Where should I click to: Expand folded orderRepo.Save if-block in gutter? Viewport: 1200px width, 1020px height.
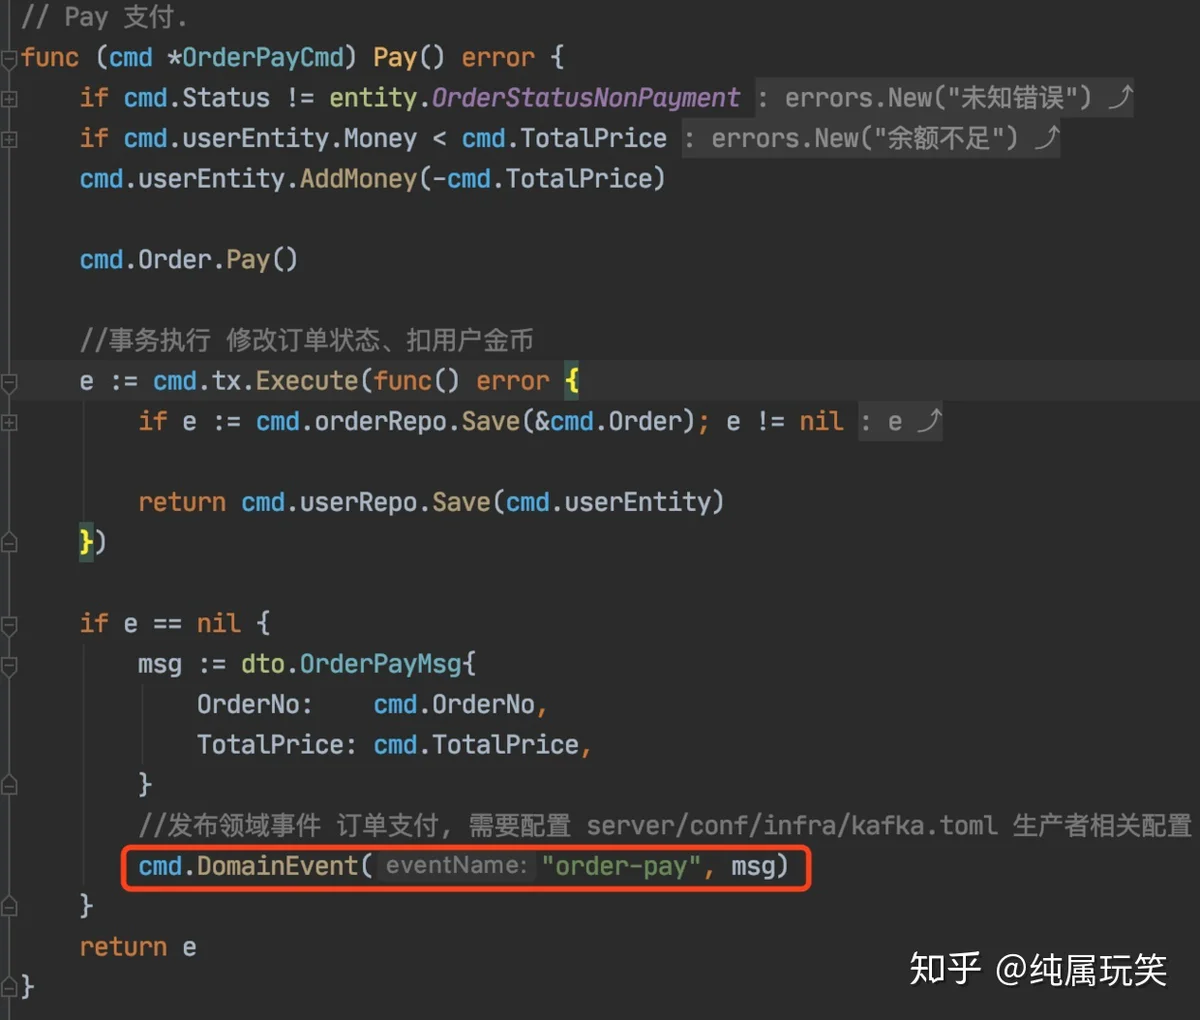(x=9, y=423)
